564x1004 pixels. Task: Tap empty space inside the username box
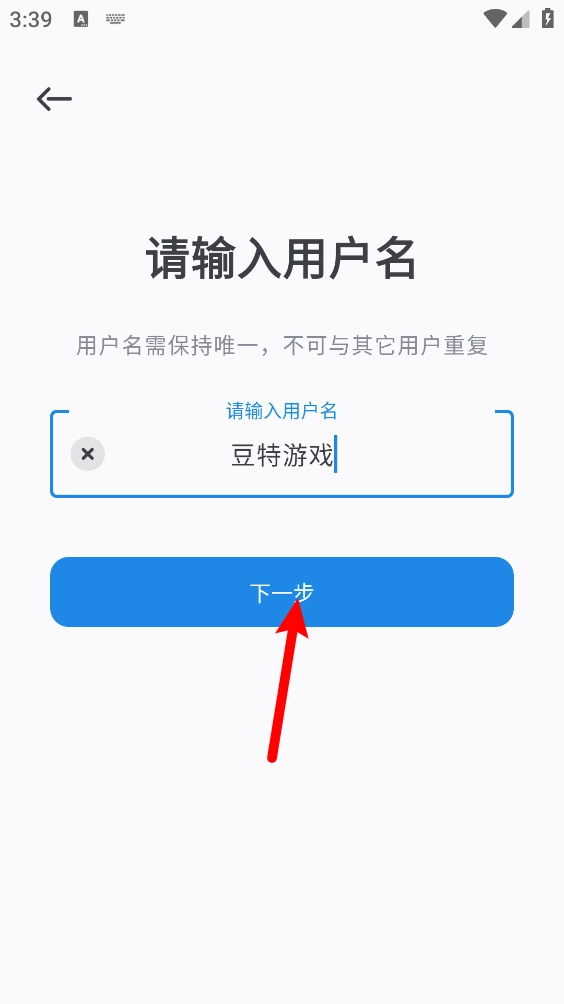click(x=423, y=454)
